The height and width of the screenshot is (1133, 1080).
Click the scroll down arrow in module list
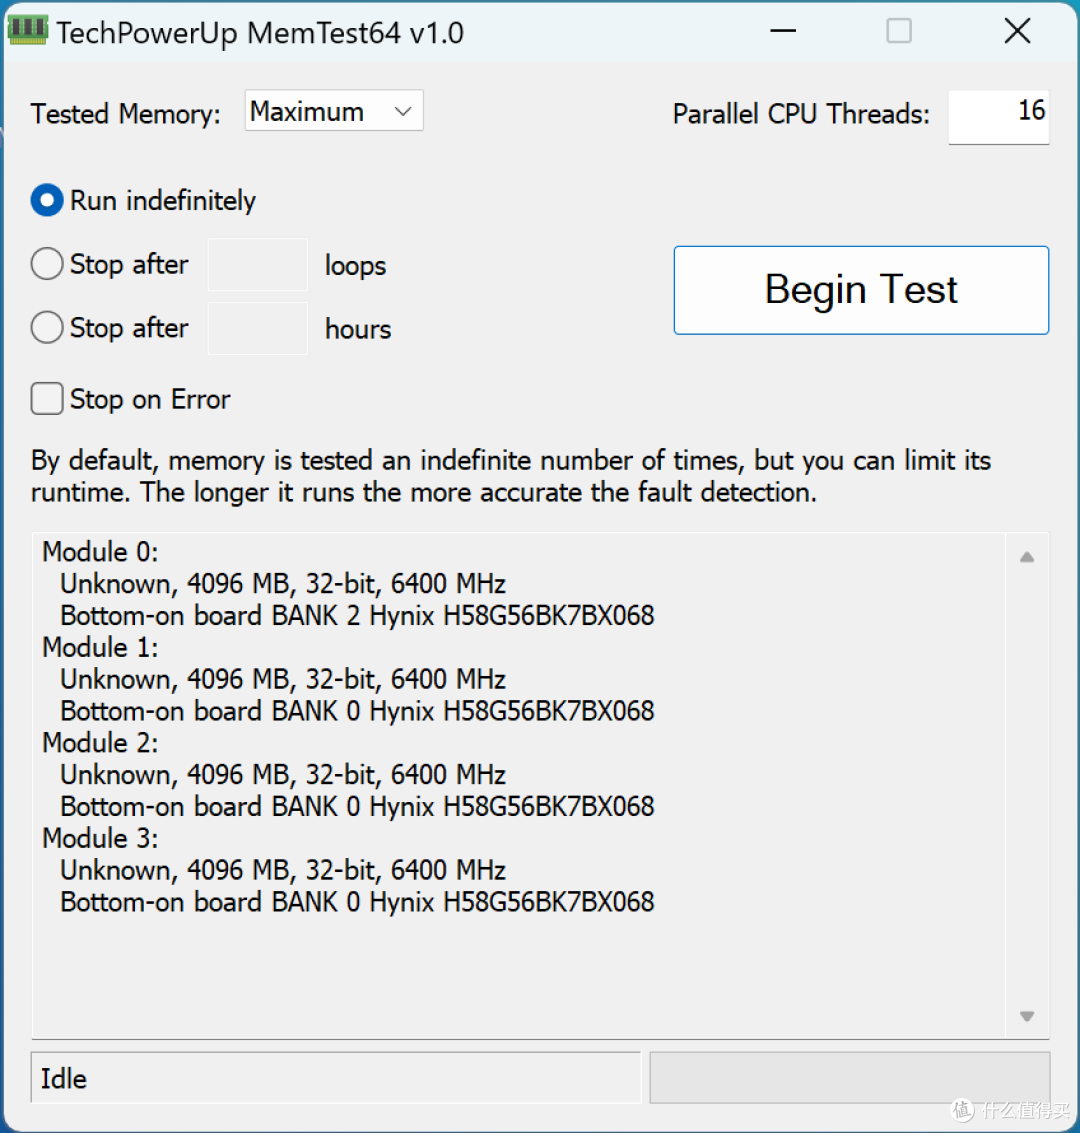(1027, 1016)
